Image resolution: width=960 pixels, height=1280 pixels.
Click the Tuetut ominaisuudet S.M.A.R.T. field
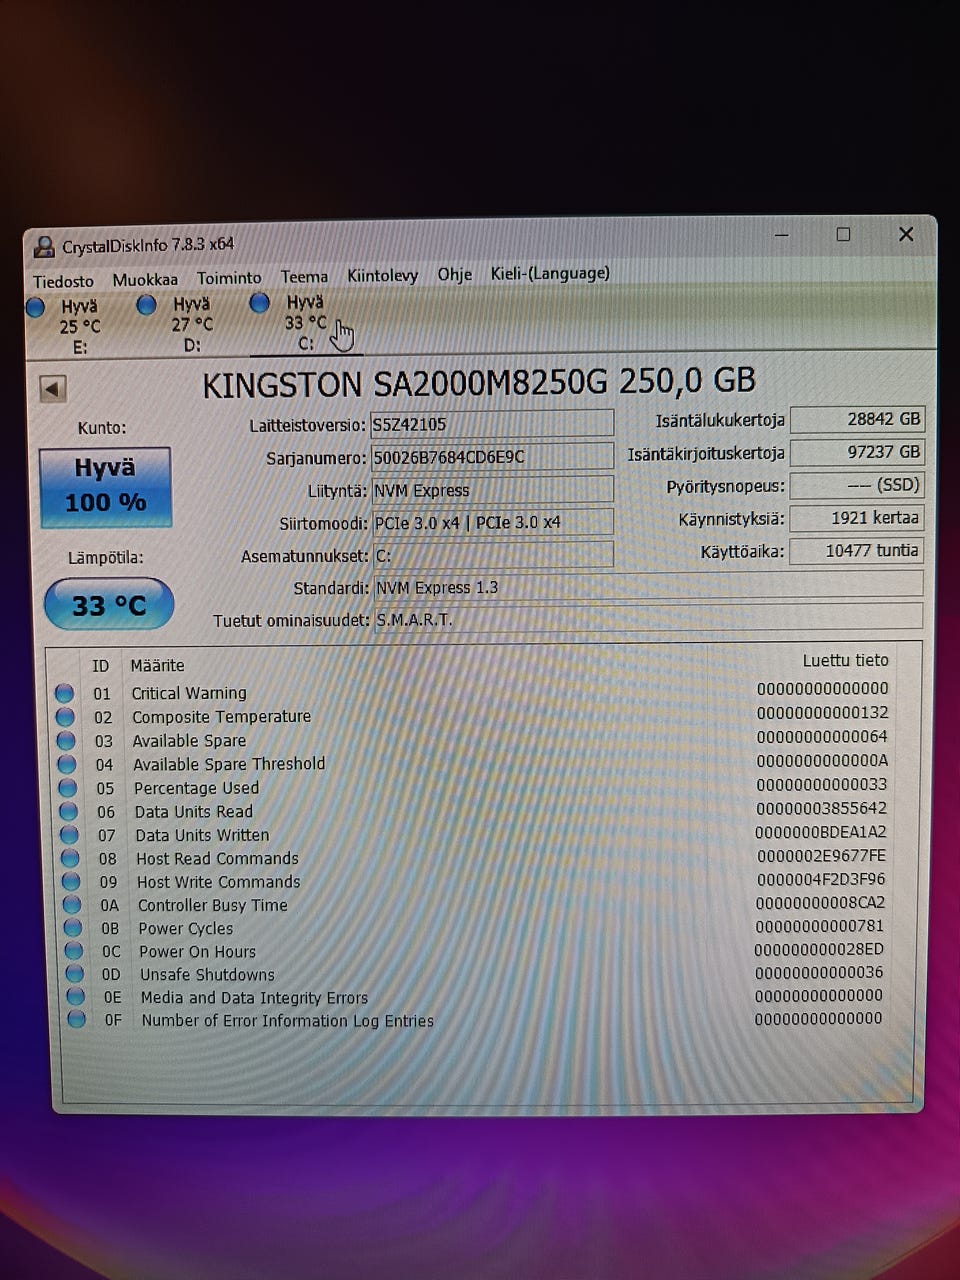click(x=648, y=619)
